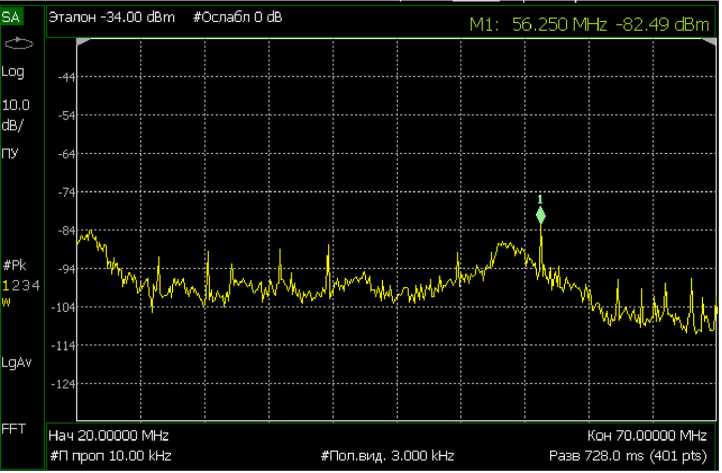This screenshot has height=473, width=722.
Task: Click the ПУ preamplifier label
Action: click(12, 153)
